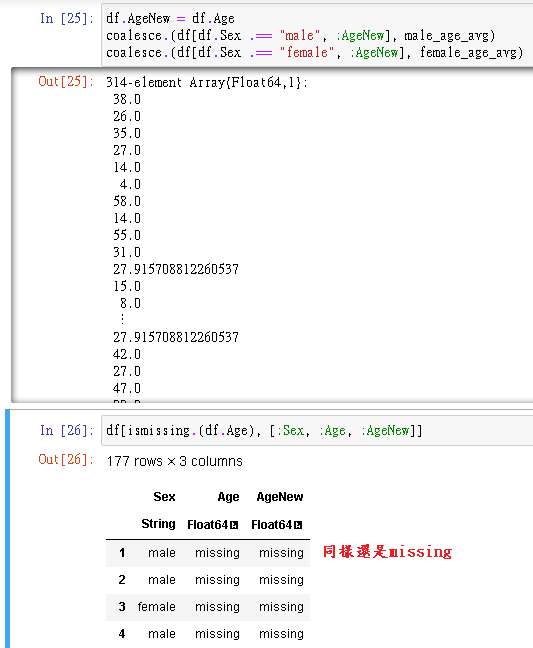This screenshot has width=533, height=648.
Task: Click 'male' in table row 1
Action: pos(162,553)
